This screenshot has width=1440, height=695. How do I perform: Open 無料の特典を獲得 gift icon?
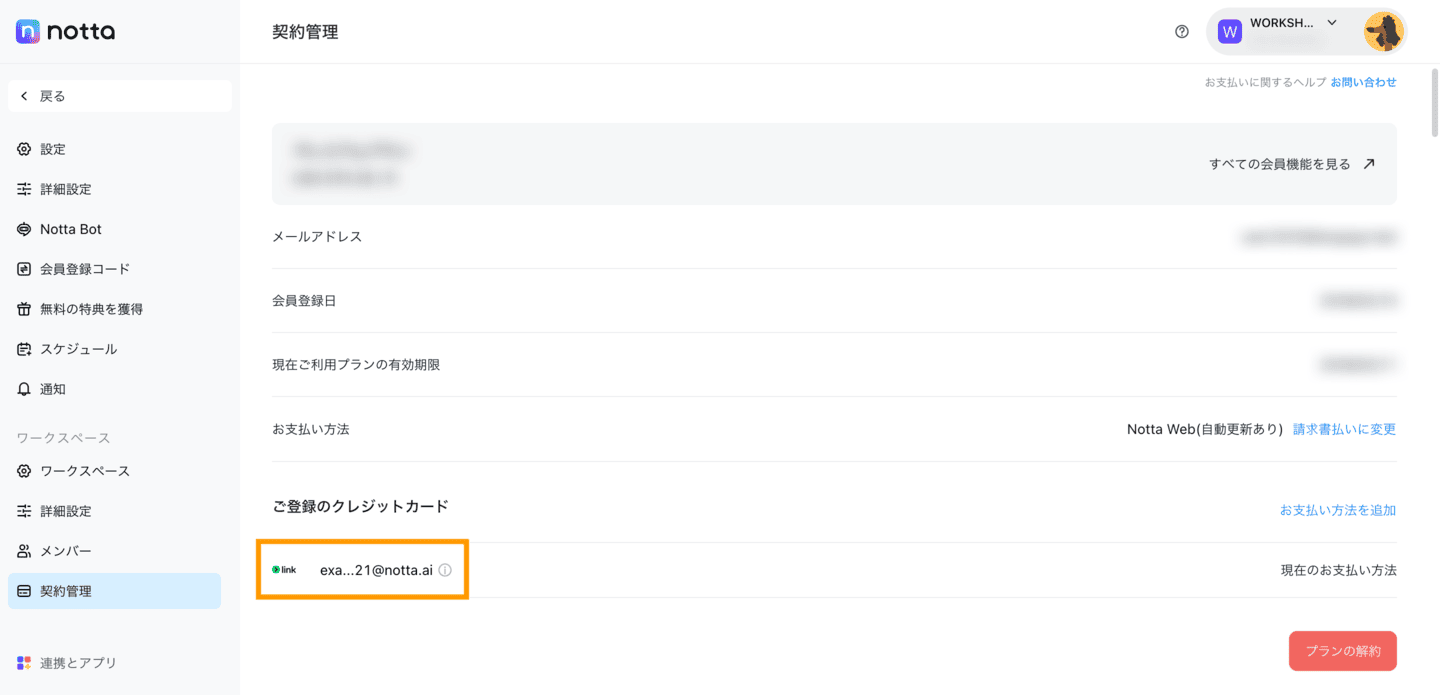[22, 308]
